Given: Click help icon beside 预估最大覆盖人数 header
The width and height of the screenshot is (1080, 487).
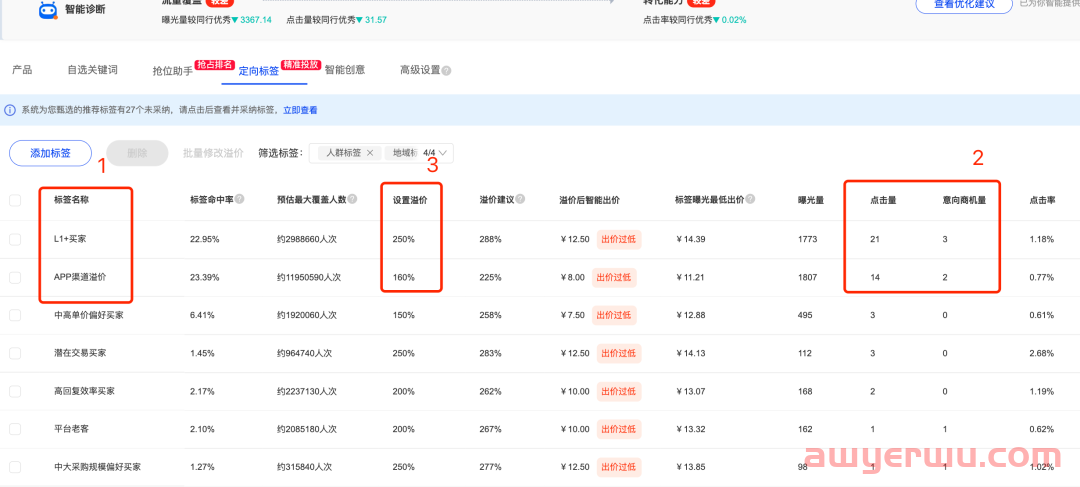Looking at the screenshot, I should coord(352,200).
